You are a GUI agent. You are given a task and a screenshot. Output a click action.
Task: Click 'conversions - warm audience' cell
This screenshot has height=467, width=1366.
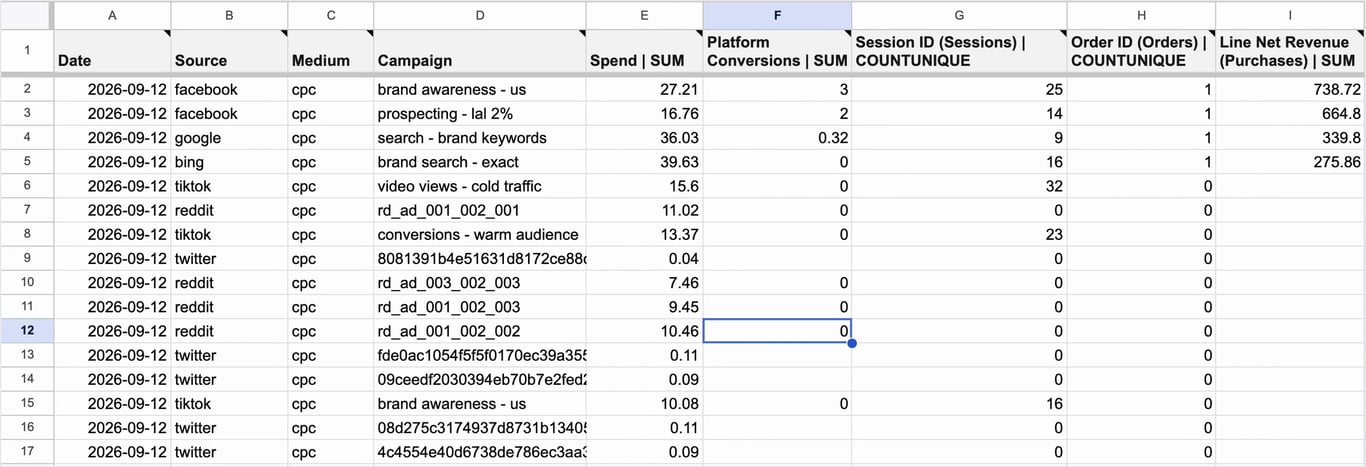pos(480,234)
